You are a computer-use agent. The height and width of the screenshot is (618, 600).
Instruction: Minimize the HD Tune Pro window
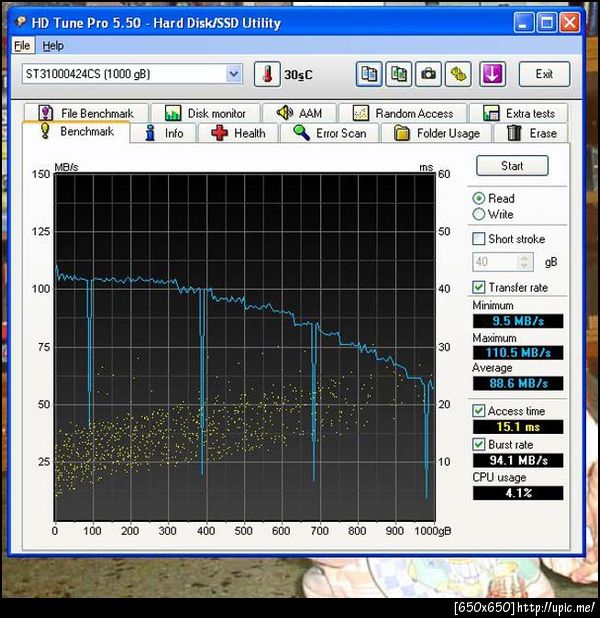coord(524,22)
